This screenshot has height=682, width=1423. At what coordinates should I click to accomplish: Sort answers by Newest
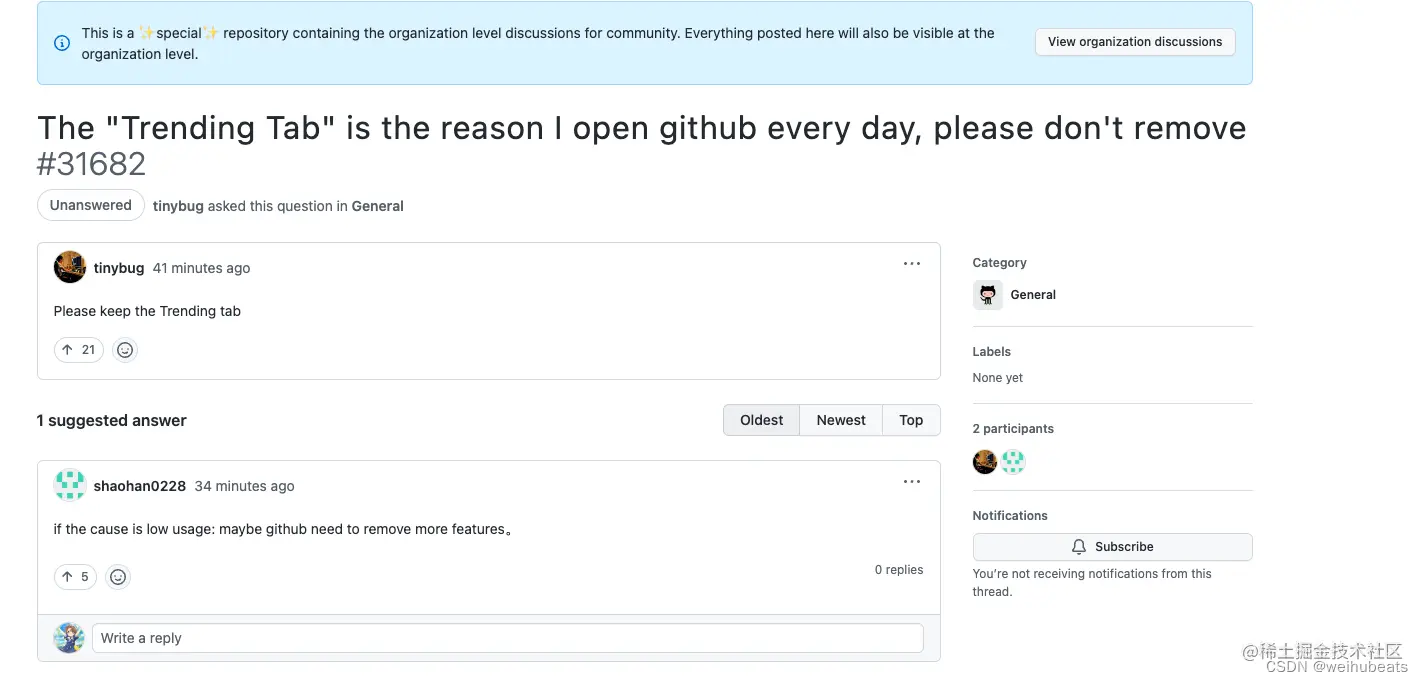pos(841,420)
